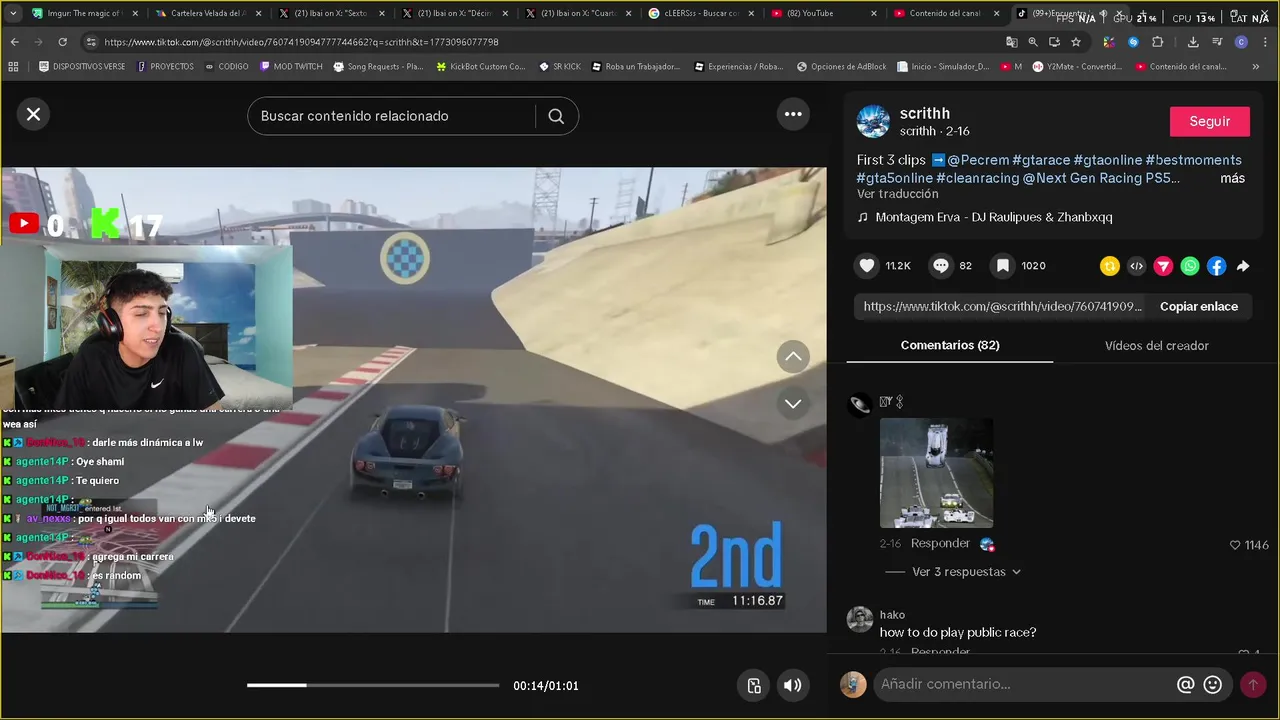This screenshot has width=1280, height=720.
Task: Click the translate page icon in address bar
Action: point(1012,42)
